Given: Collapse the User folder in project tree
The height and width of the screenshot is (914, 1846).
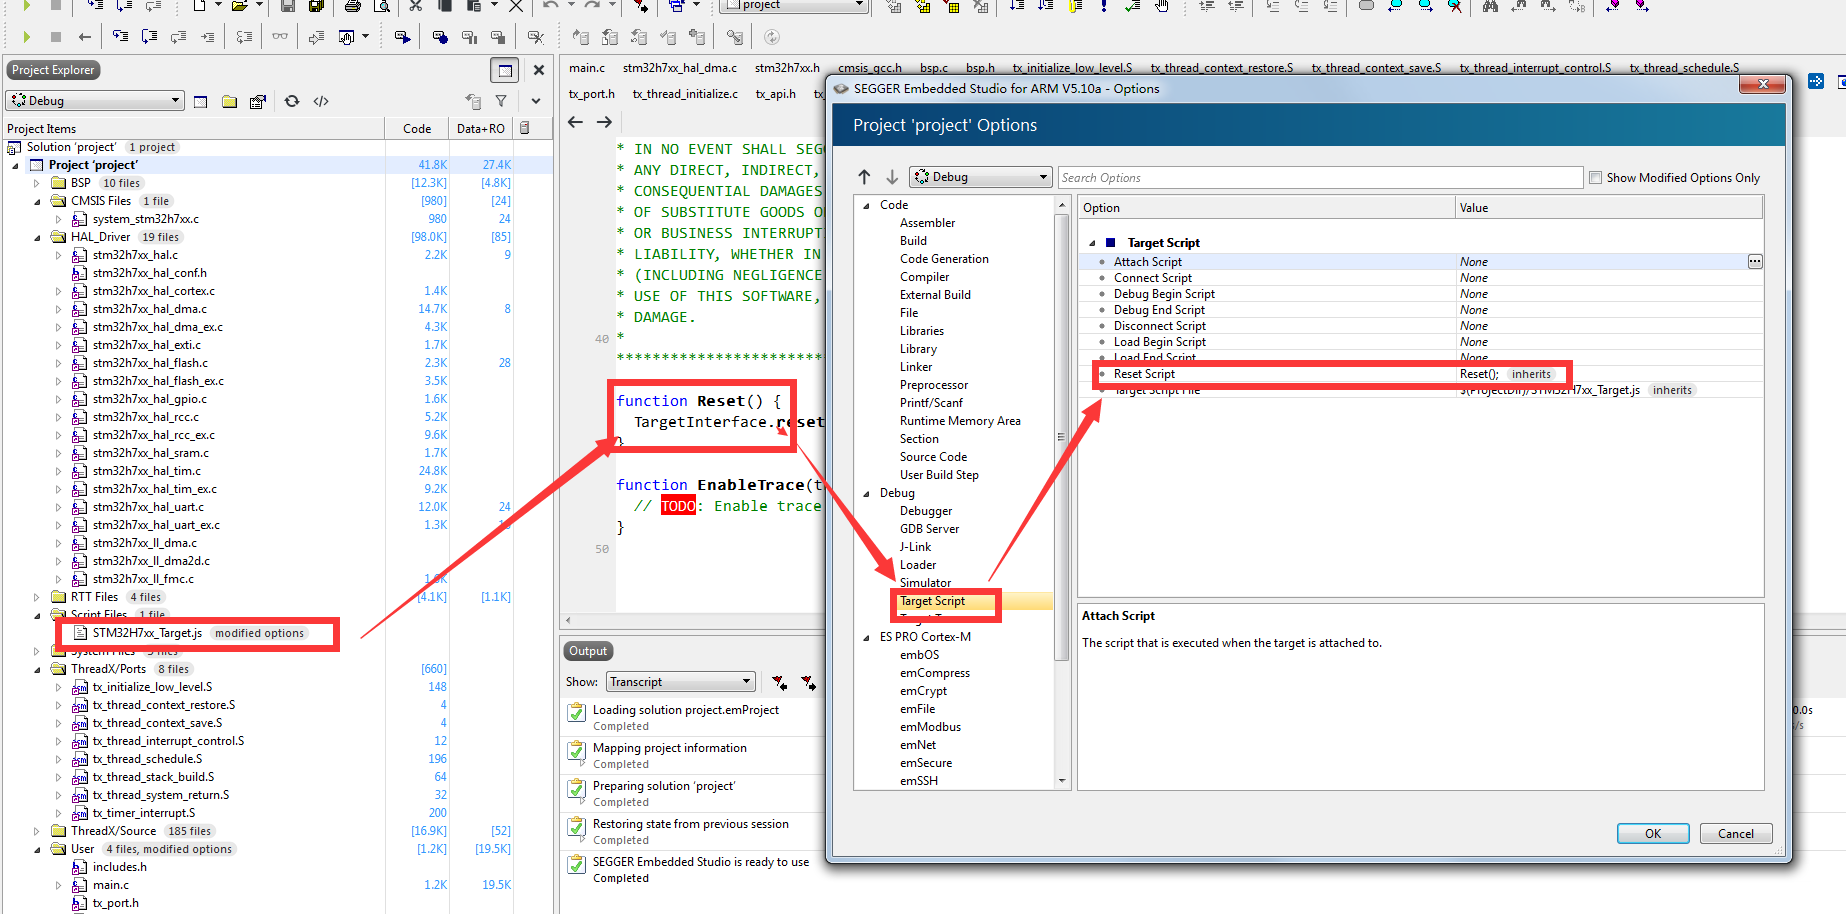Looking at the screenshot, I should click(x=37, y=849).
